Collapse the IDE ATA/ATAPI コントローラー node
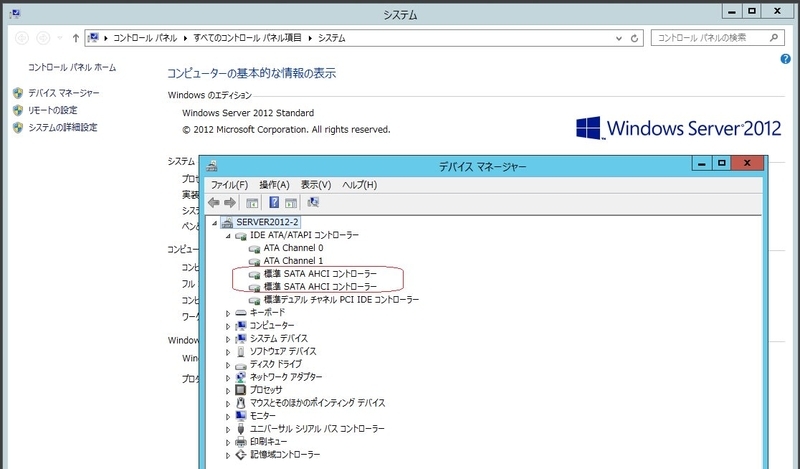This screenshot has width=800, height=469. (228, 236)
